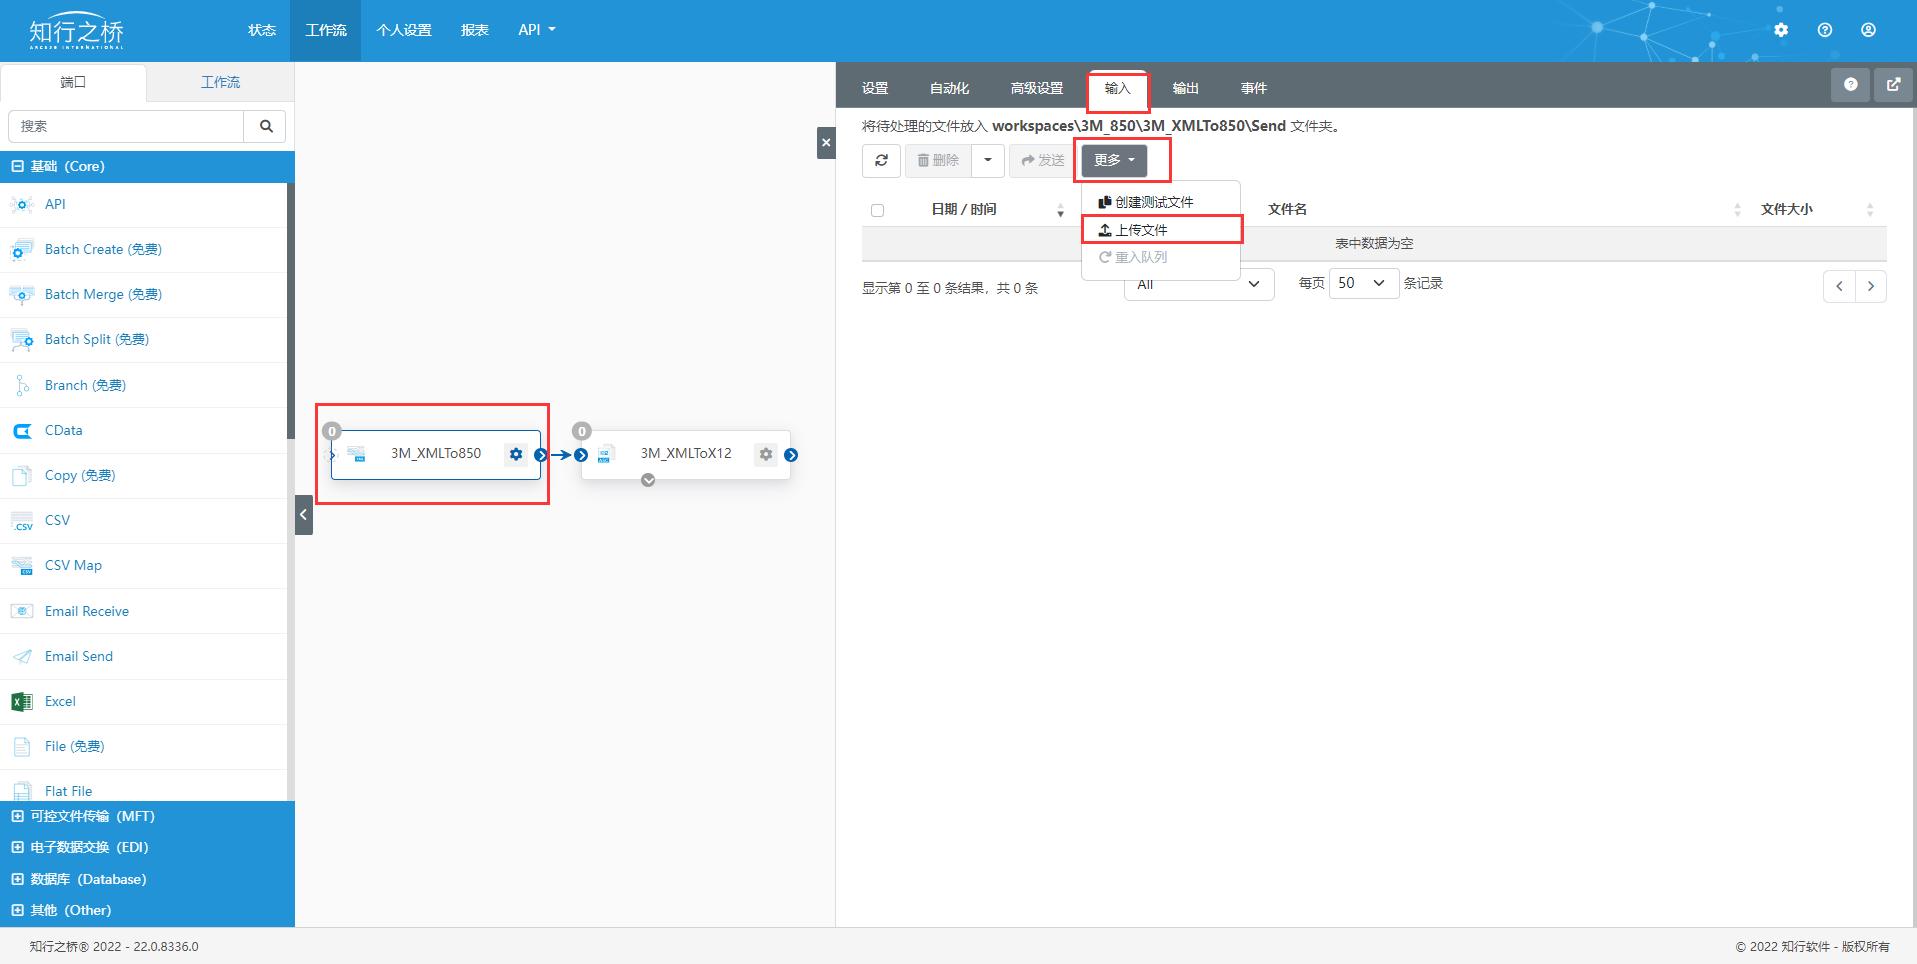Click the search magnifier button
Viewport: 1917px width, 964px height.
click(266, 126)
